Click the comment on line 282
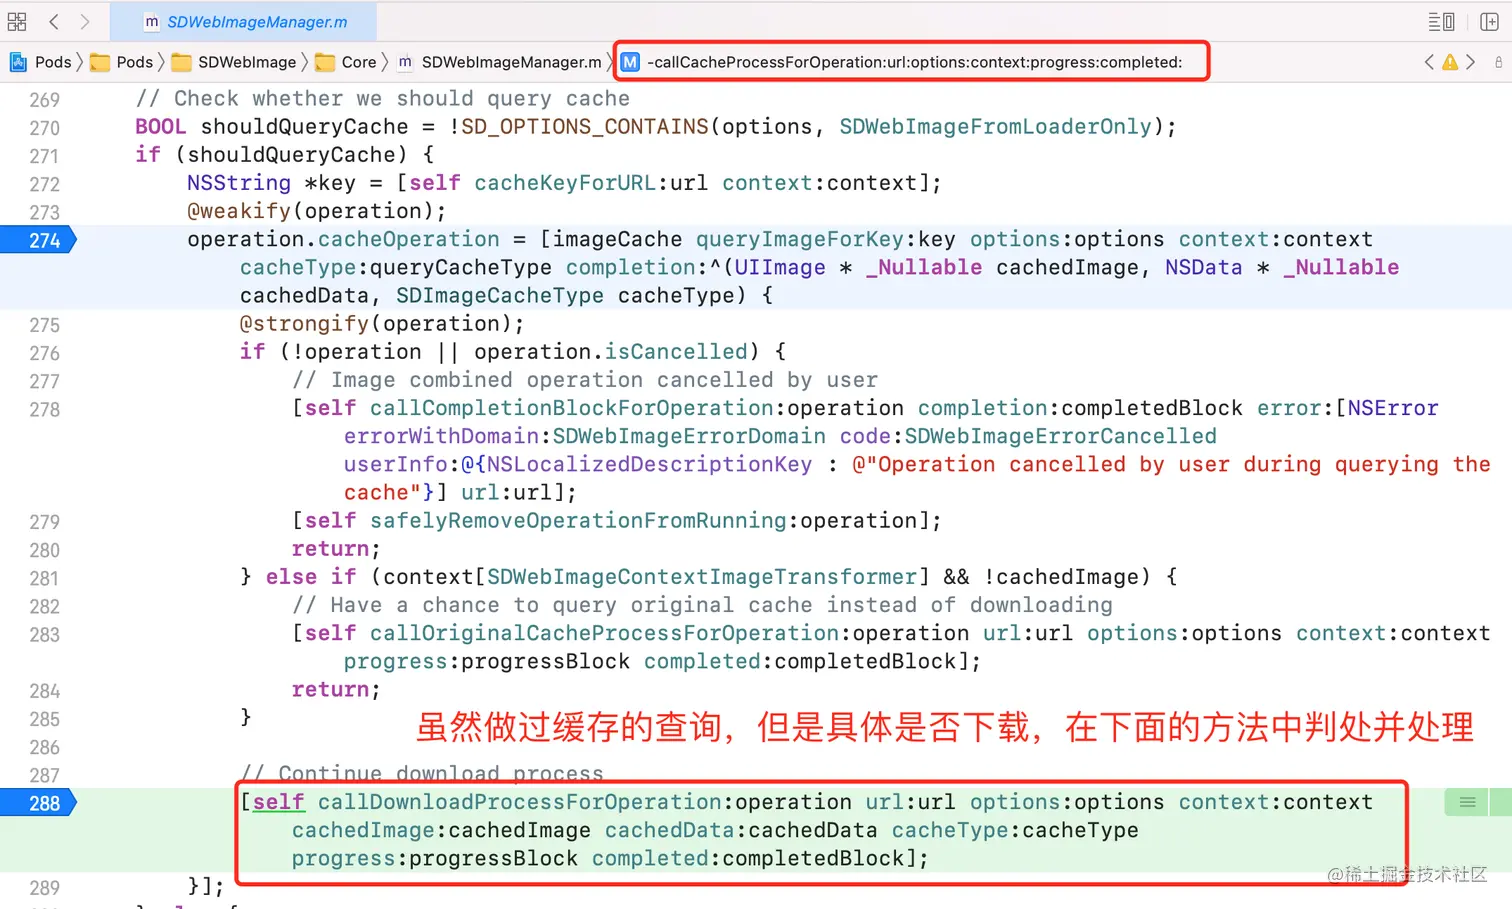This screenshot has width=1512, height=909. pos(702,605)
